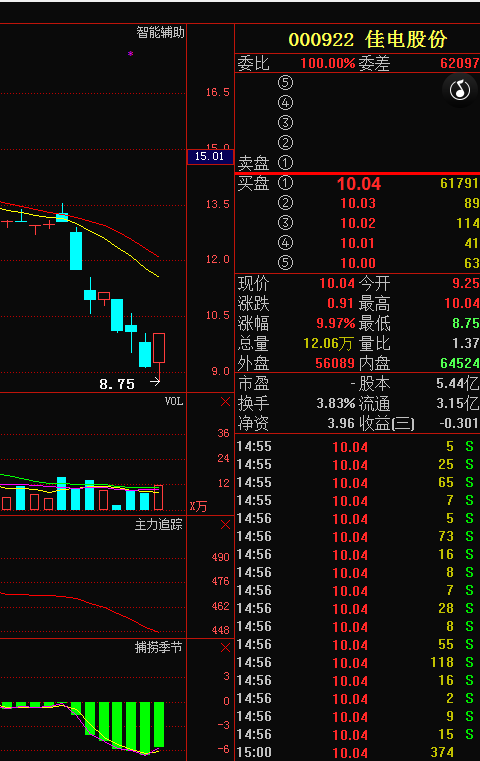Click the round music note floating icon
The image size is (480, 761).
point(460,90)
